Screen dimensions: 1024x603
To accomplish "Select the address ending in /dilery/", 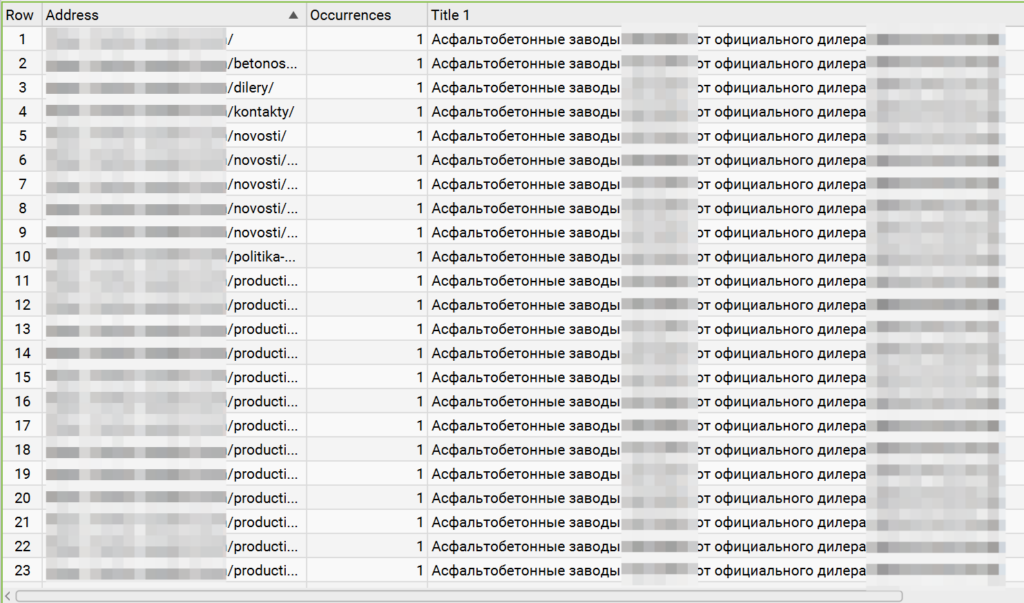I will click(x=251, y=88).
